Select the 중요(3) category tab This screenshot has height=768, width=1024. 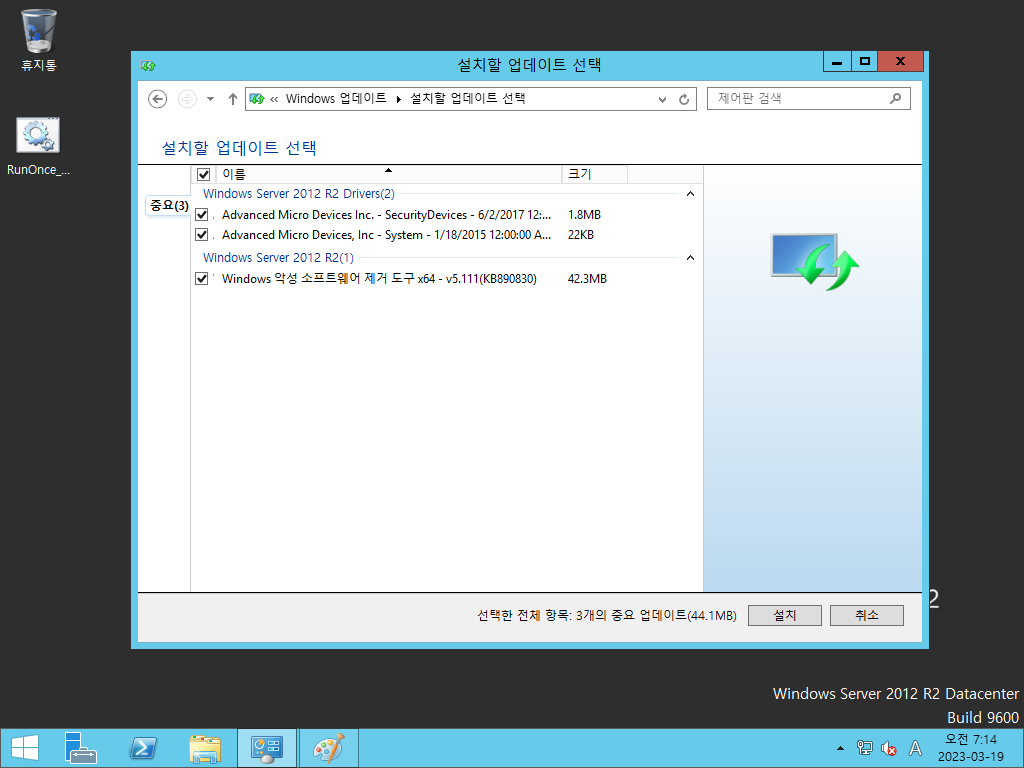click(x=169, y=206)
